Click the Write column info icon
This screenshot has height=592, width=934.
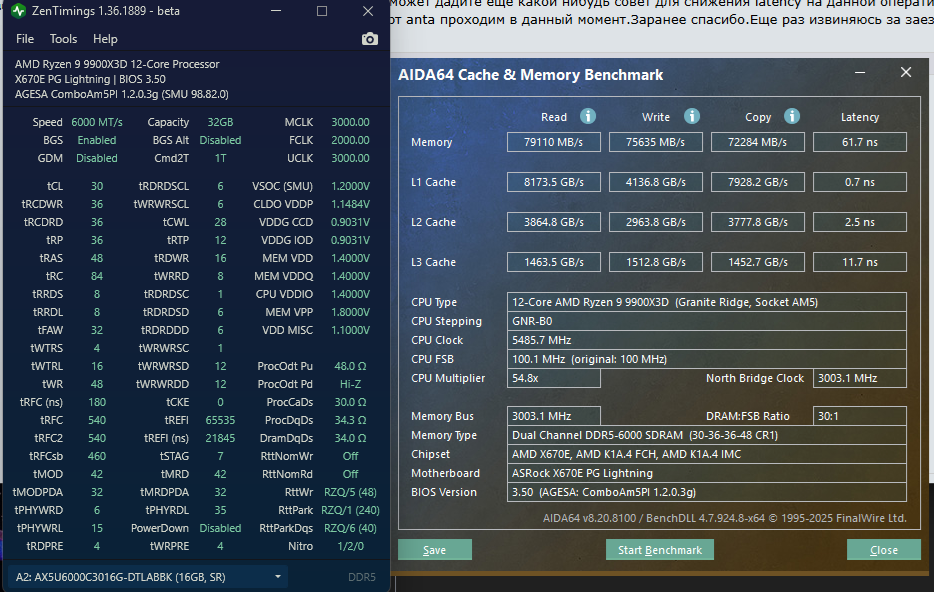[x=691, y=116]
